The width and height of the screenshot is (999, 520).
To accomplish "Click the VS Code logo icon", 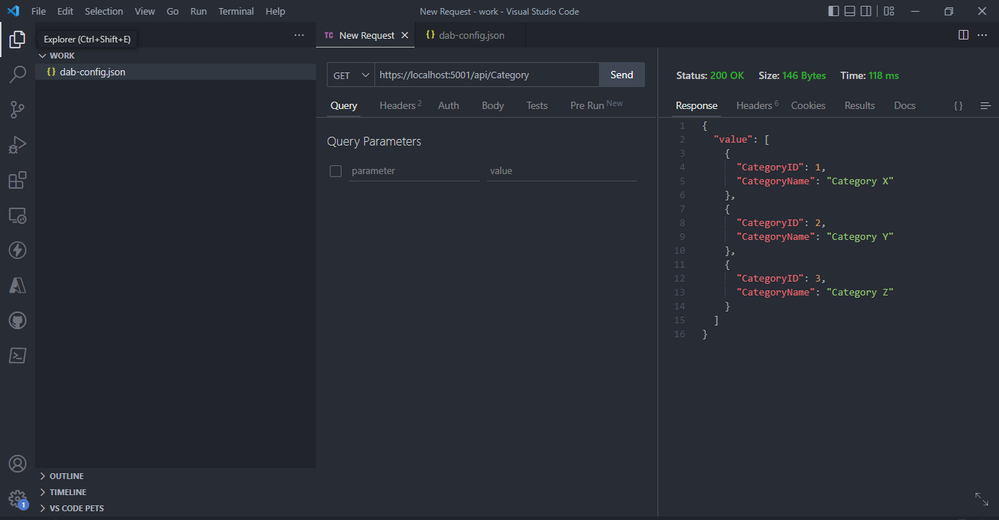I will [x=13, y=11].
